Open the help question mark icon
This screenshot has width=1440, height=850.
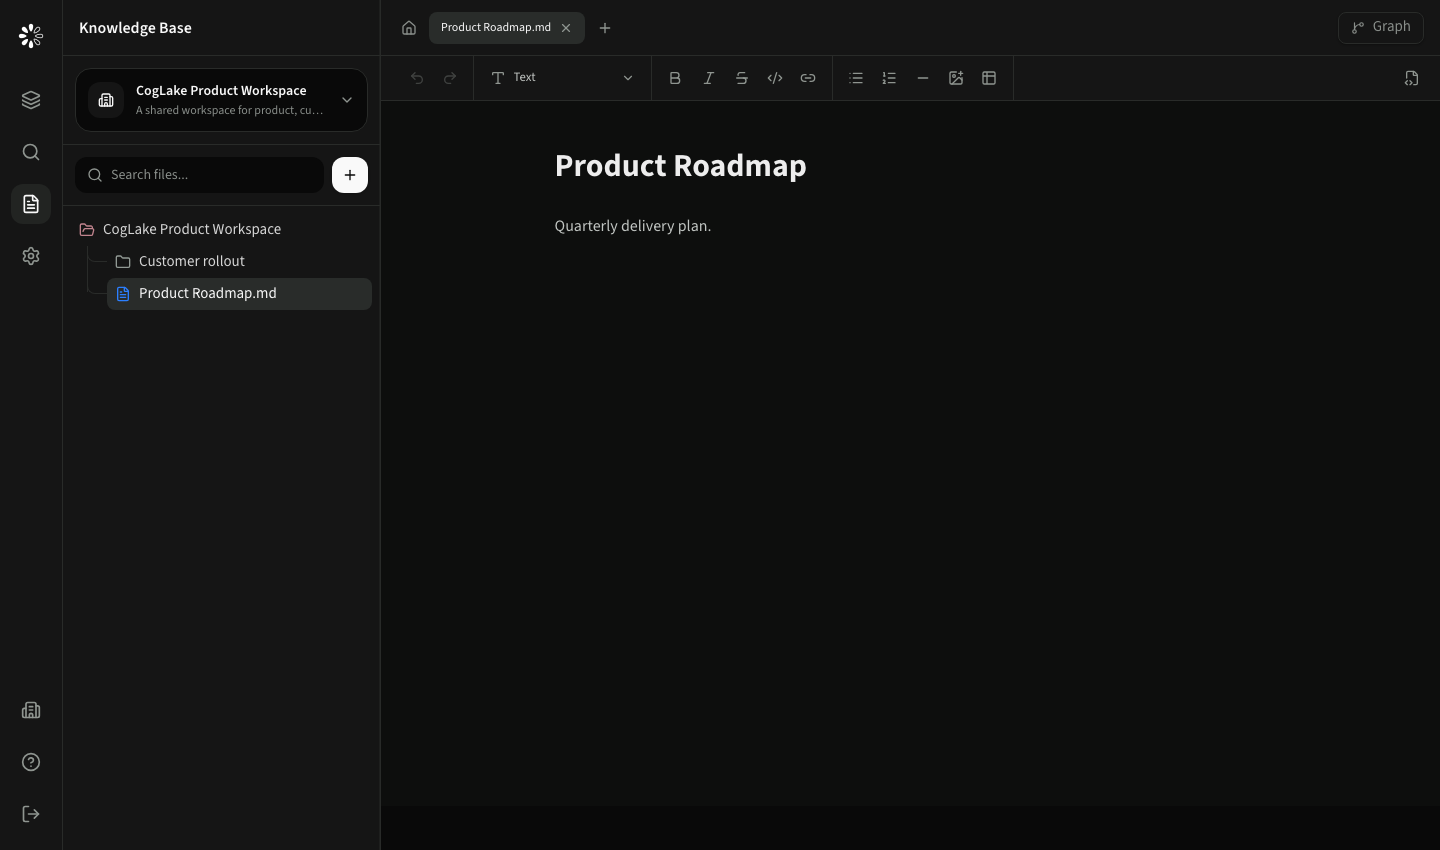coord(31,762)
